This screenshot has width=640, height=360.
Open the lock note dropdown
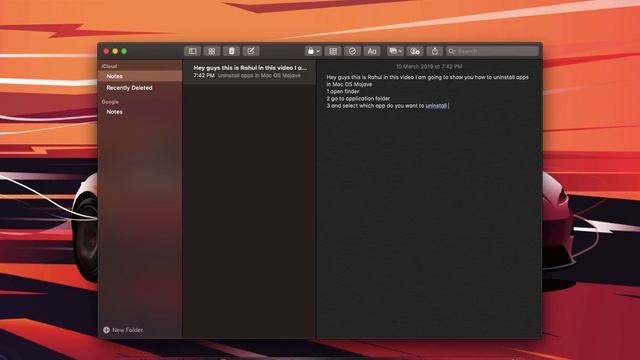313,51
